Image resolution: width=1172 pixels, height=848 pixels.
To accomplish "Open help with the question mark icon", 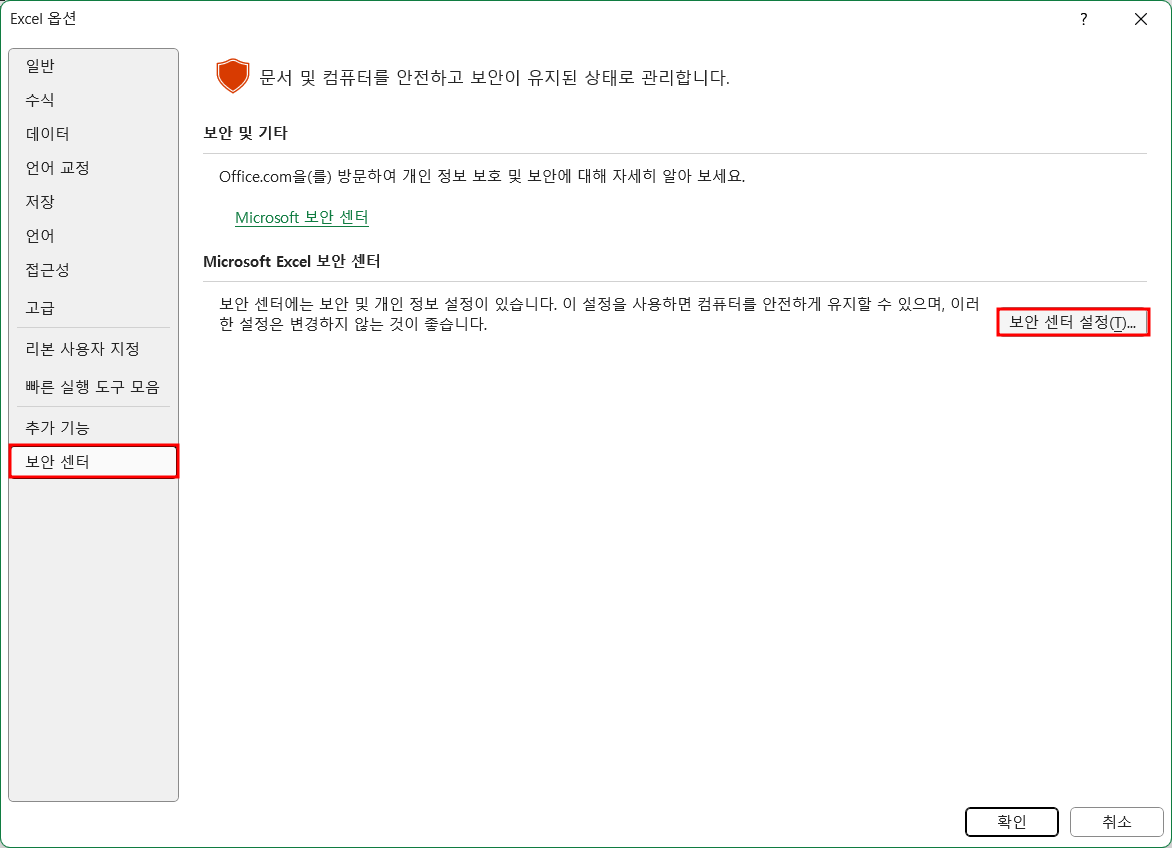I will (x=1084, y=19).
